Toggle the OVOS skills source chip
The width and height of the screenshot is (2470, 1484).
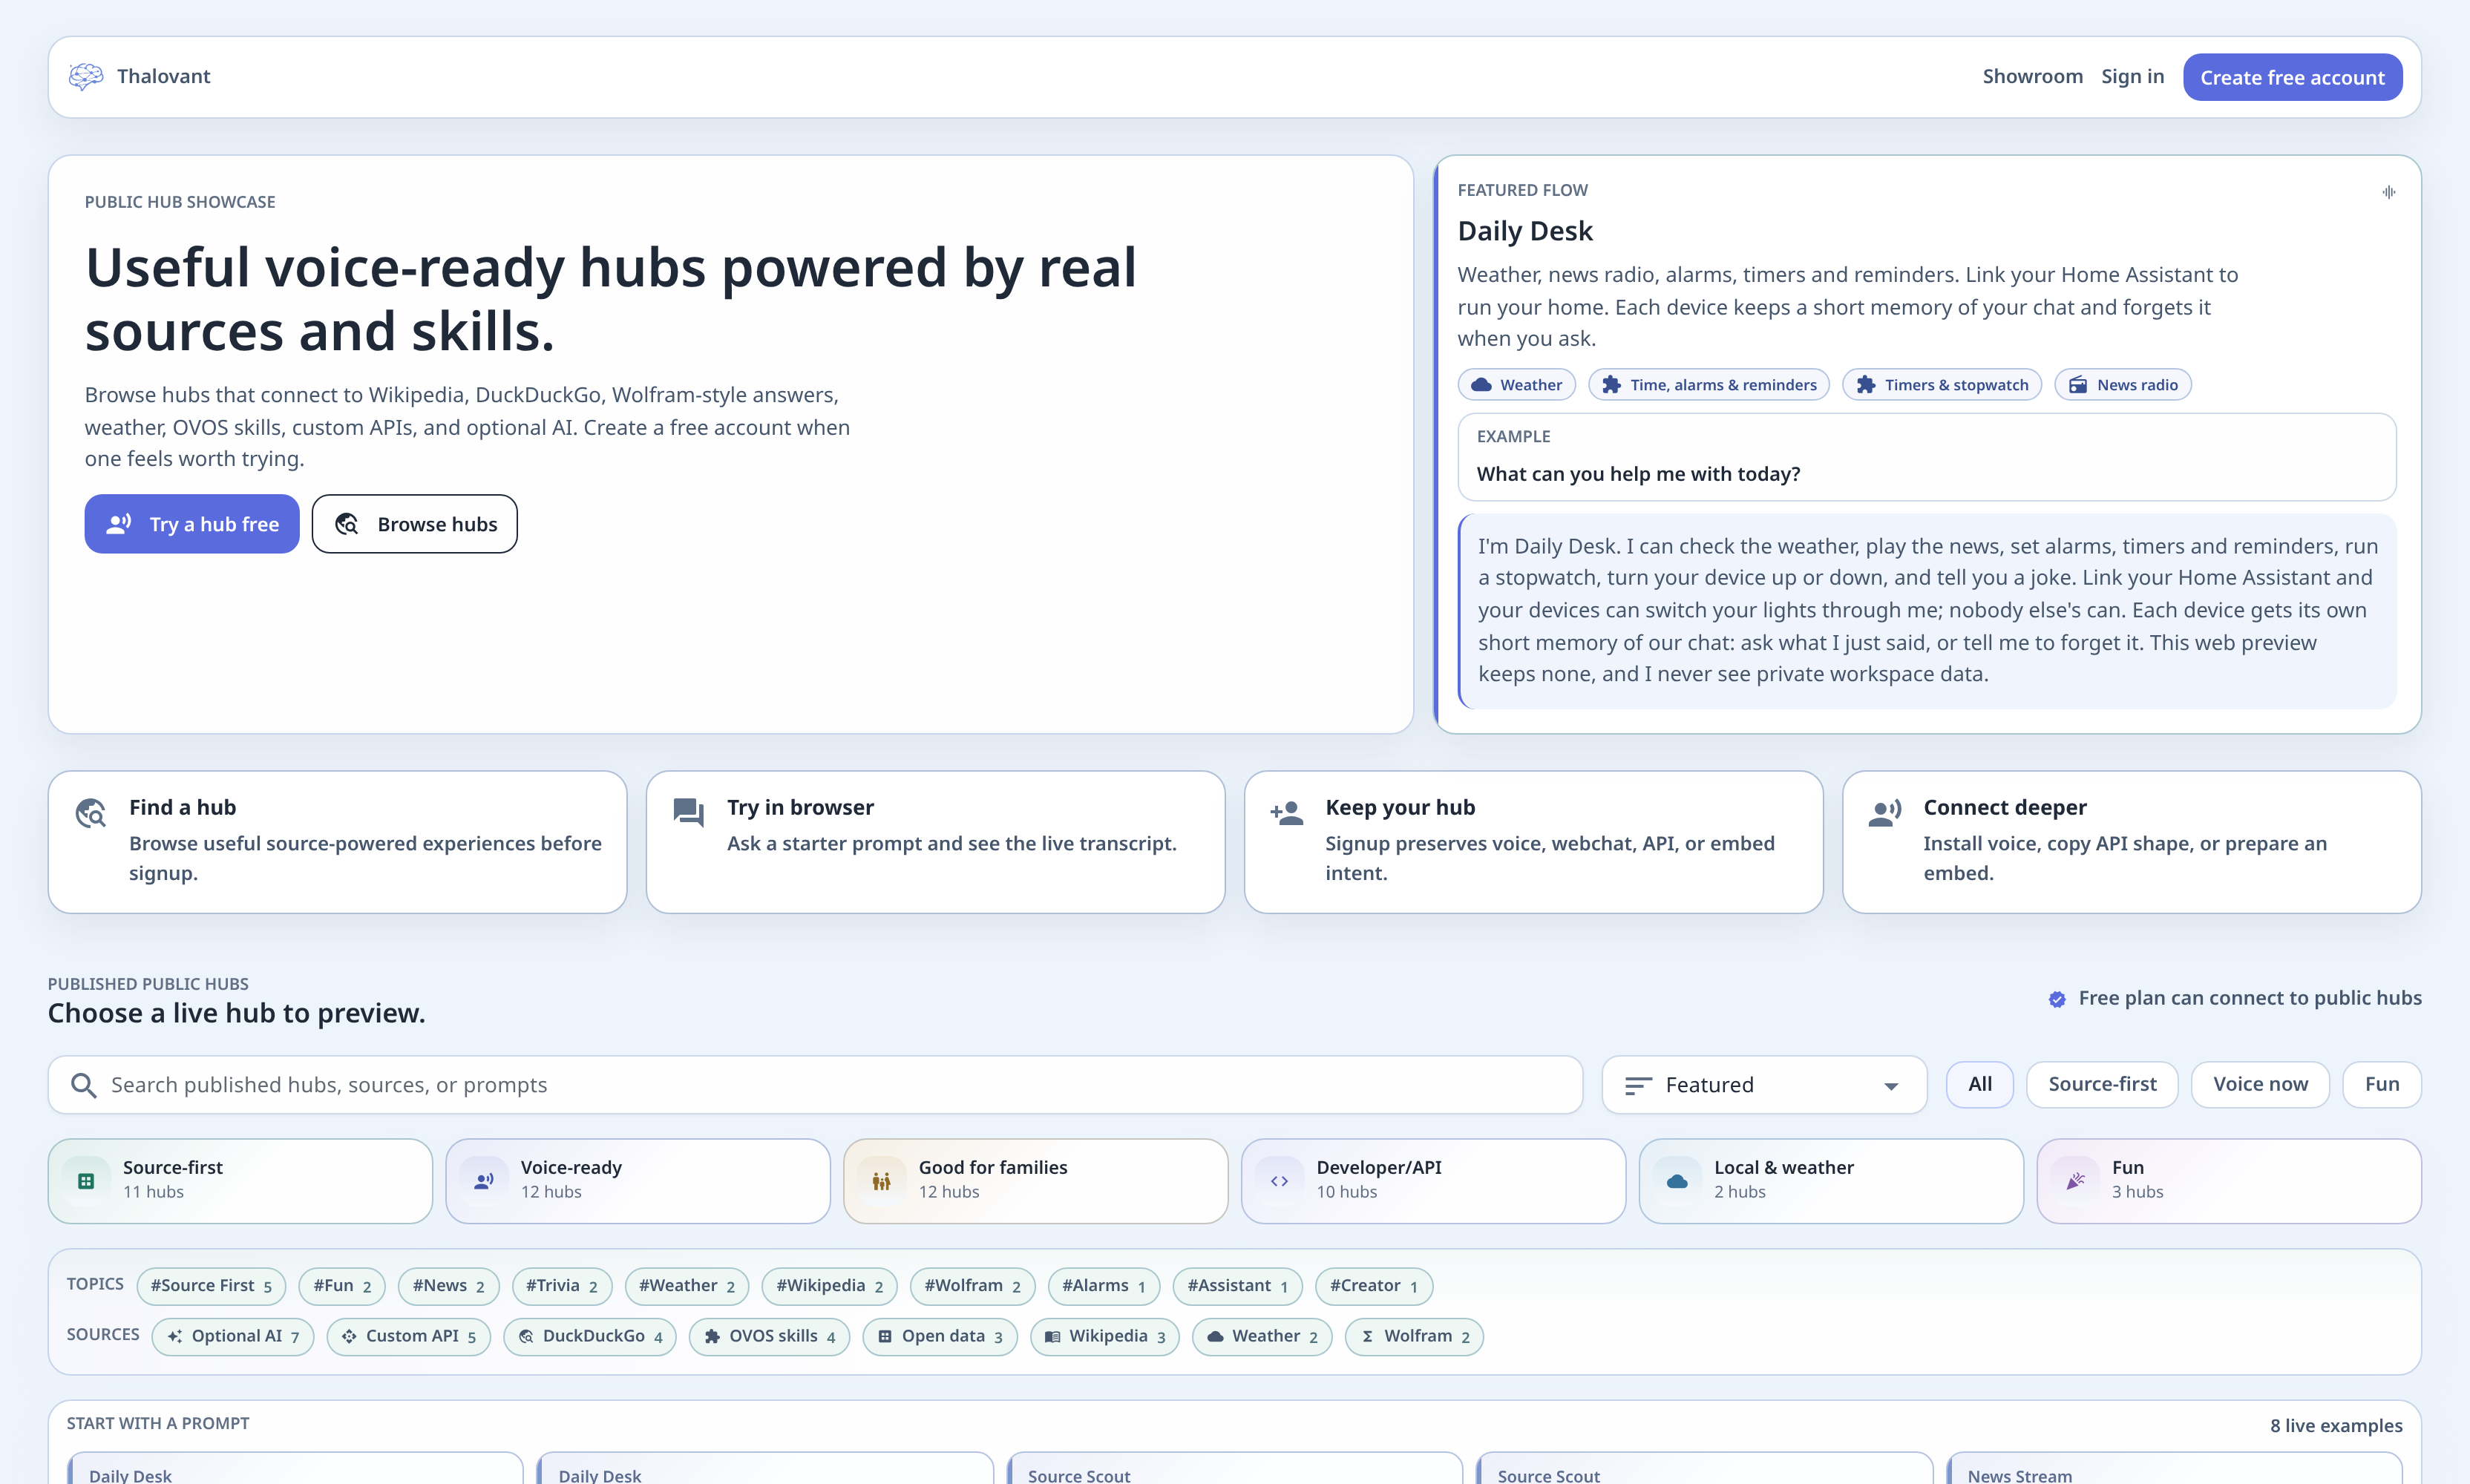pyautogui.click(x=769, y=1337)
